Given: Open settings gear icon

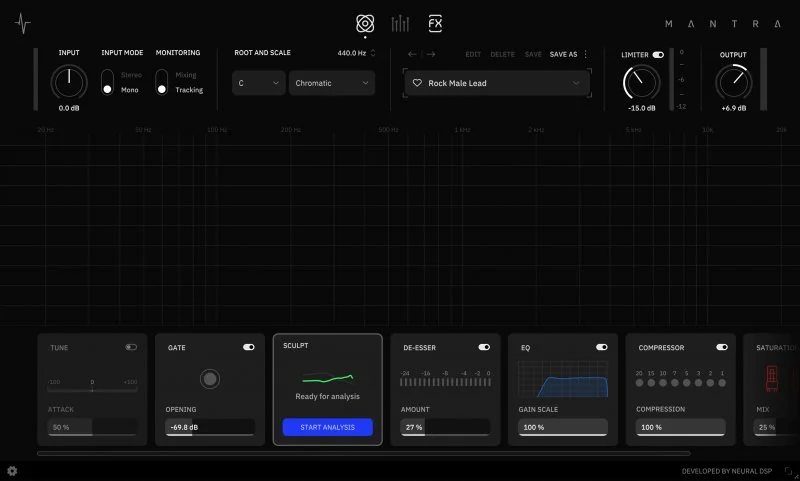Looking at the screenshot, I should (x=12, y=471).
